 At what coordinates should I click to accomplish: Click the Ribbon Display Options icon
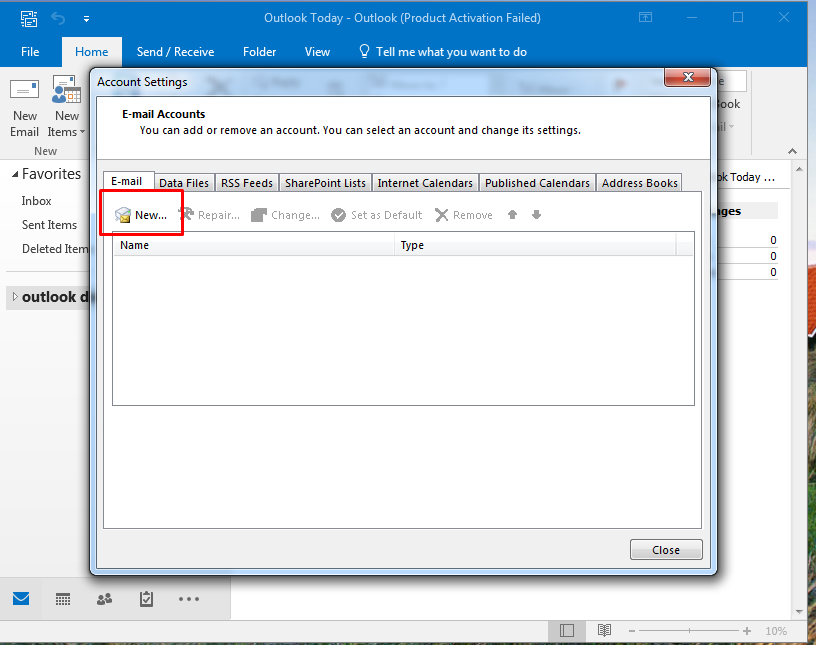coord(645,18)
